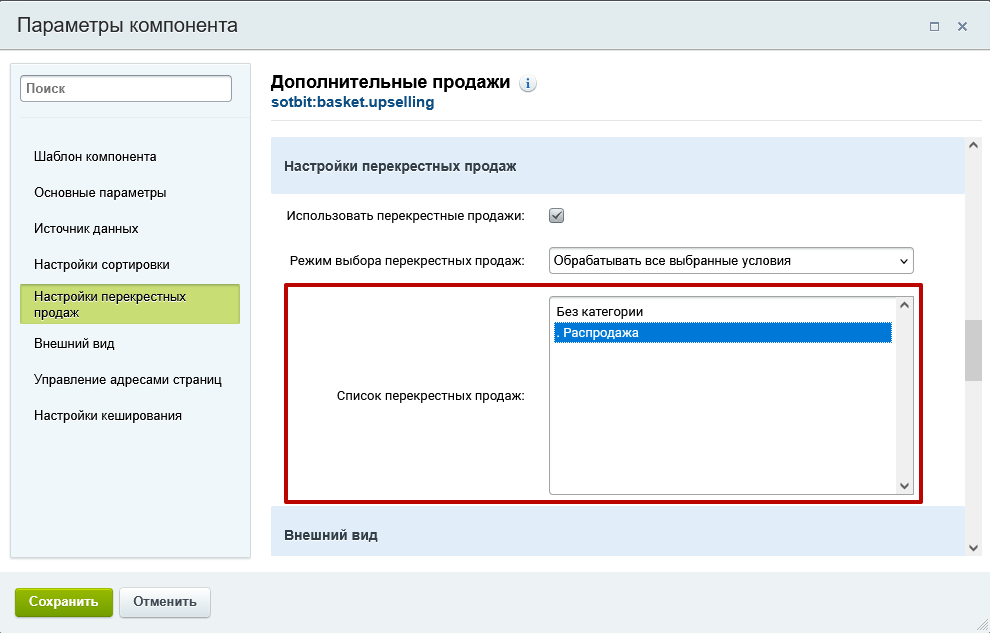Save changes with the 'Сохранить' button
This screenshot has height=633, width=990.
pyautogui.click(x=63, y=602)
